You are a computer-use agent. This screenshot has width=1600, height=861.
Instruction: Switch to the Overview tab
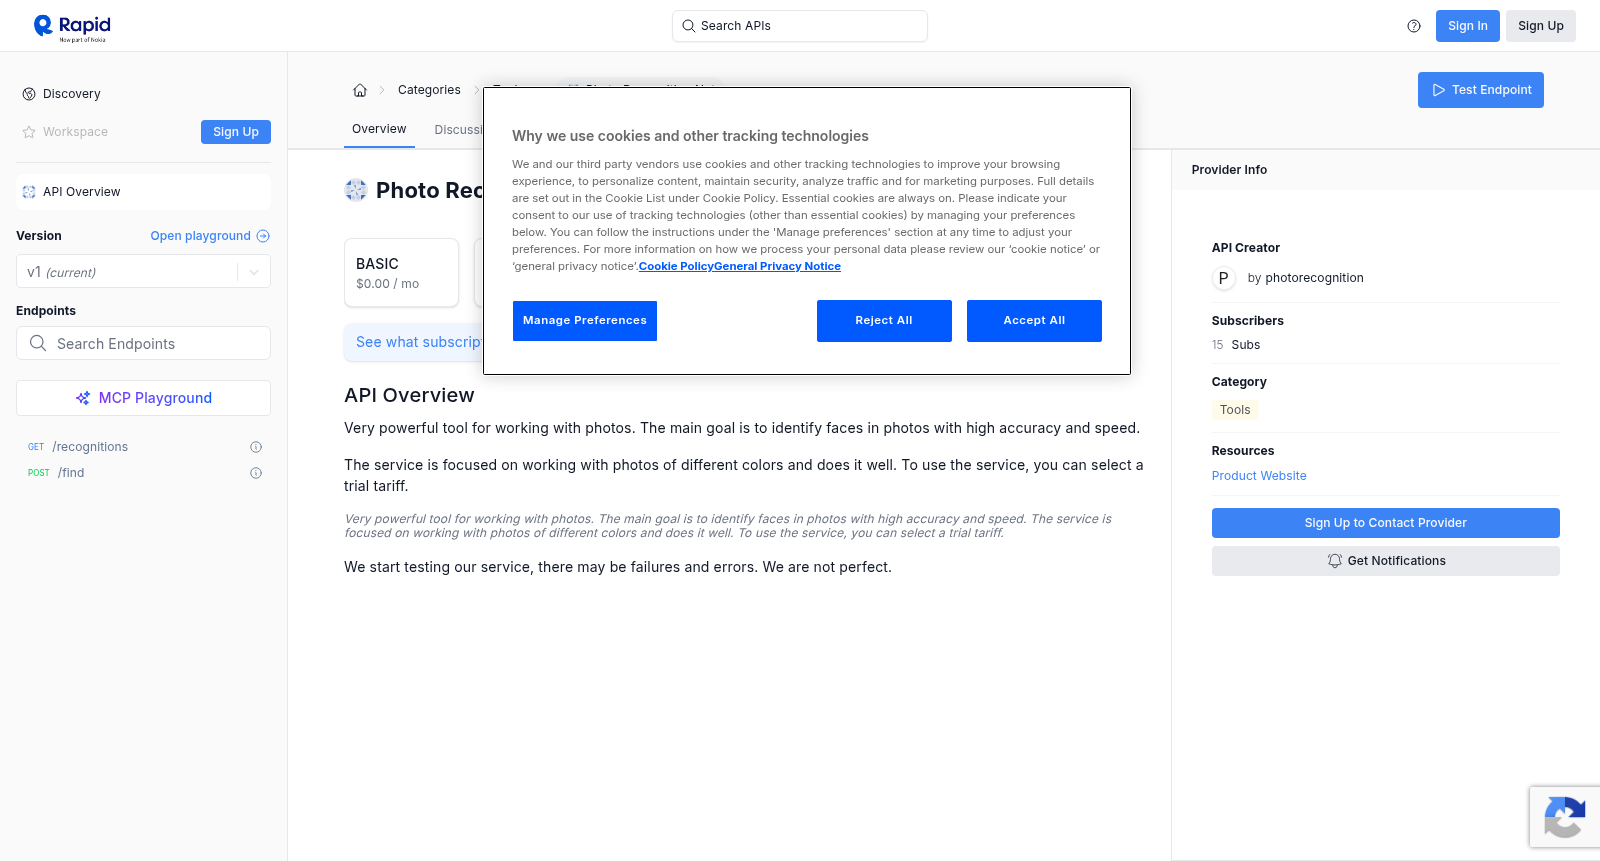pyautogui.click(x=379, y=129)
